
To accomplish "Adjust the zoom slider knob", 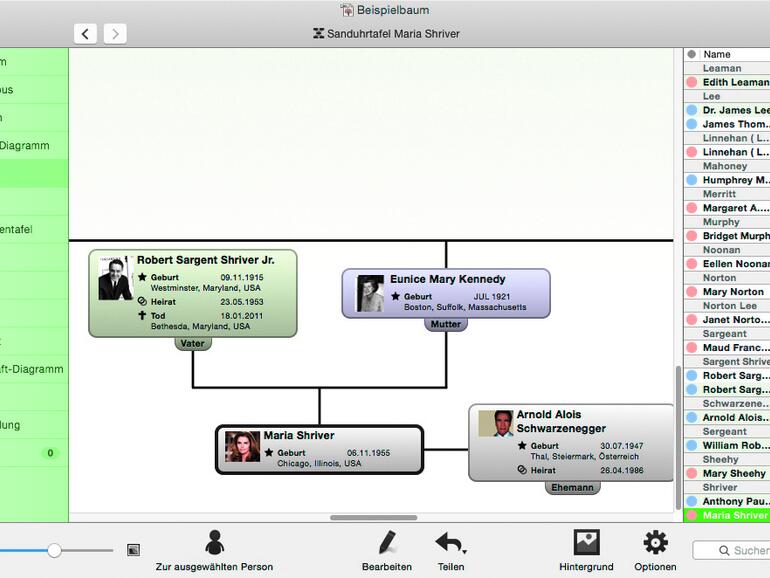I will coord(55,550).
